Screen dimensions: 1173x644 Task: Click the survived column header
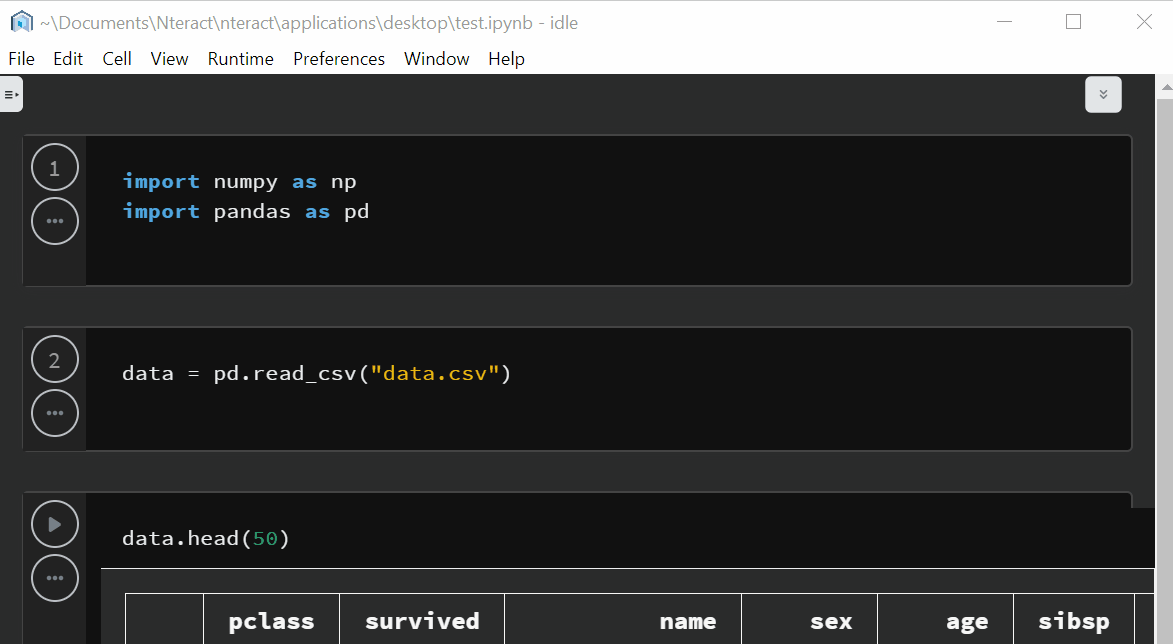tap(422, 621)
